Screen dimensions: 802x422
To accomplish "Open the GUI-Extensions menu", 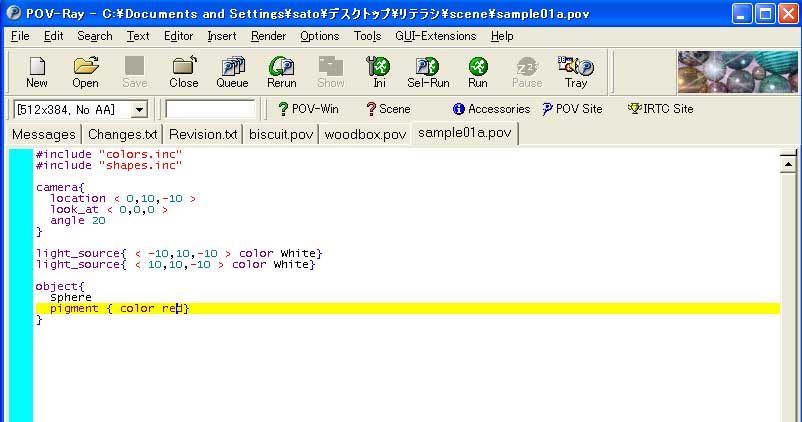I will 436,36.
